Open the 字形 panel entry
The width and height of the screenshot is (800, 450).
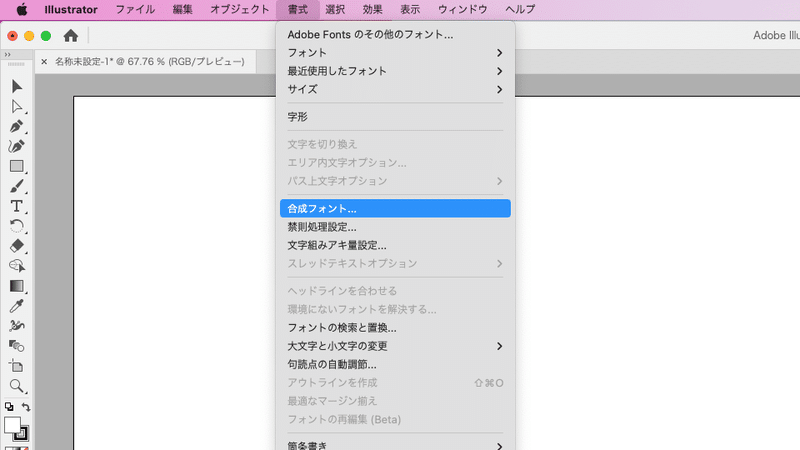[x=395, y=117]
